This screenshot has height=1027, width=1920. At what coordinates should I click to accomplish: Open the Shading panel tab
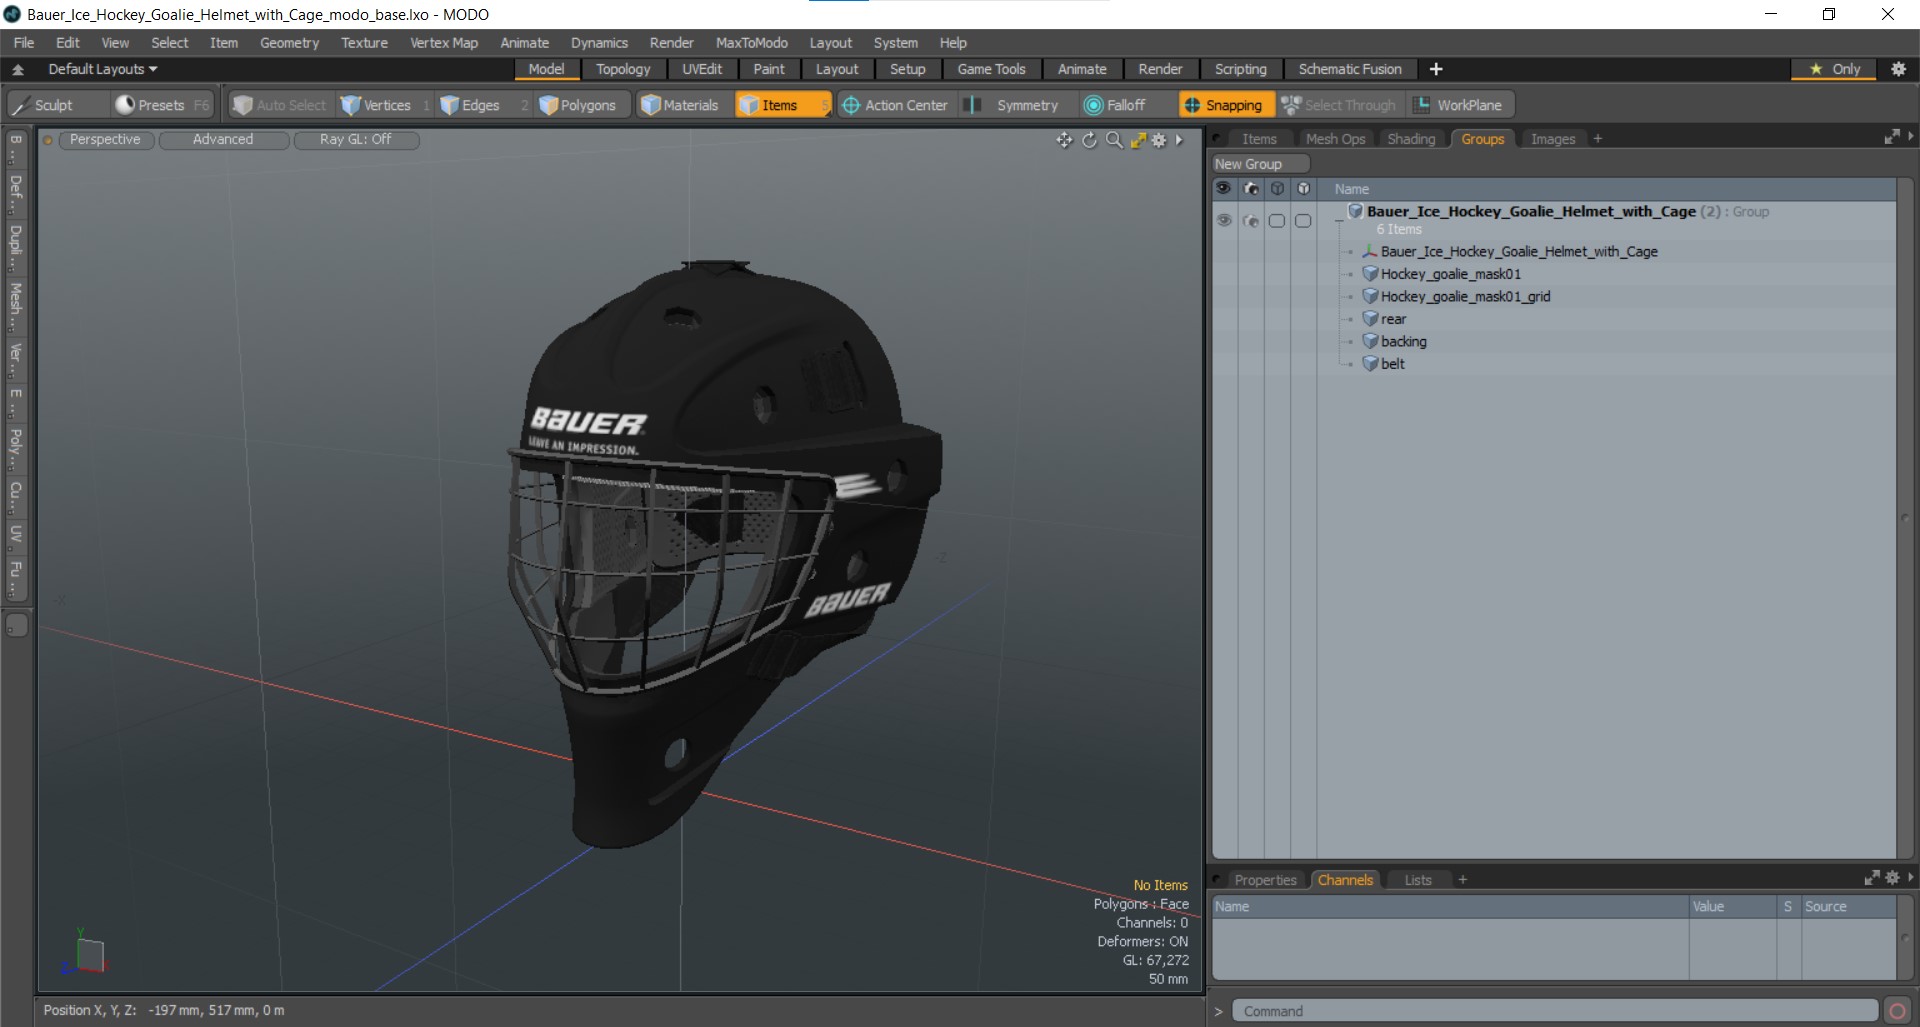tap(1411, 139)
